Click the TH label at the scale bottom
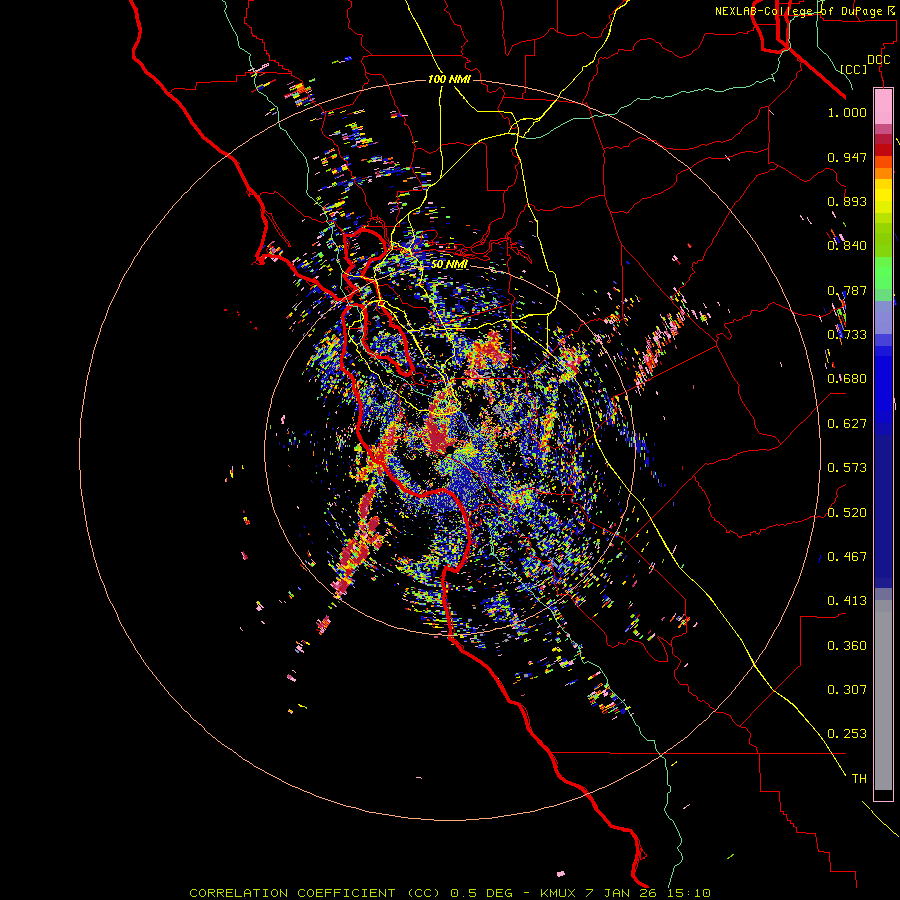 (859, 779)
